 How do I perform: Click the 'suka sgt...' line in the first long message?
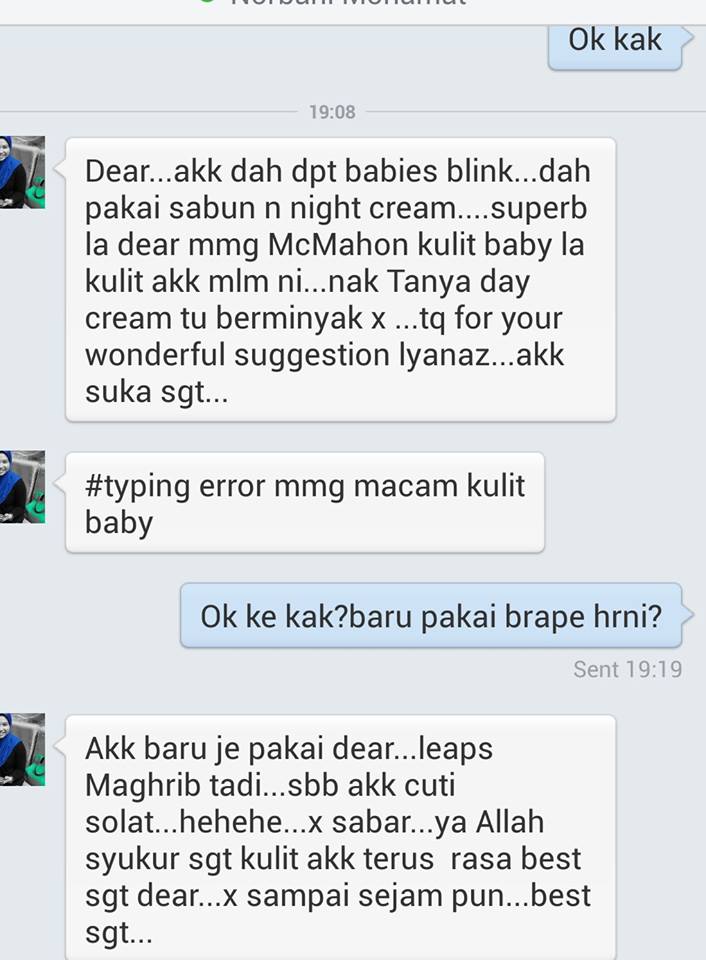click(157, 392)
